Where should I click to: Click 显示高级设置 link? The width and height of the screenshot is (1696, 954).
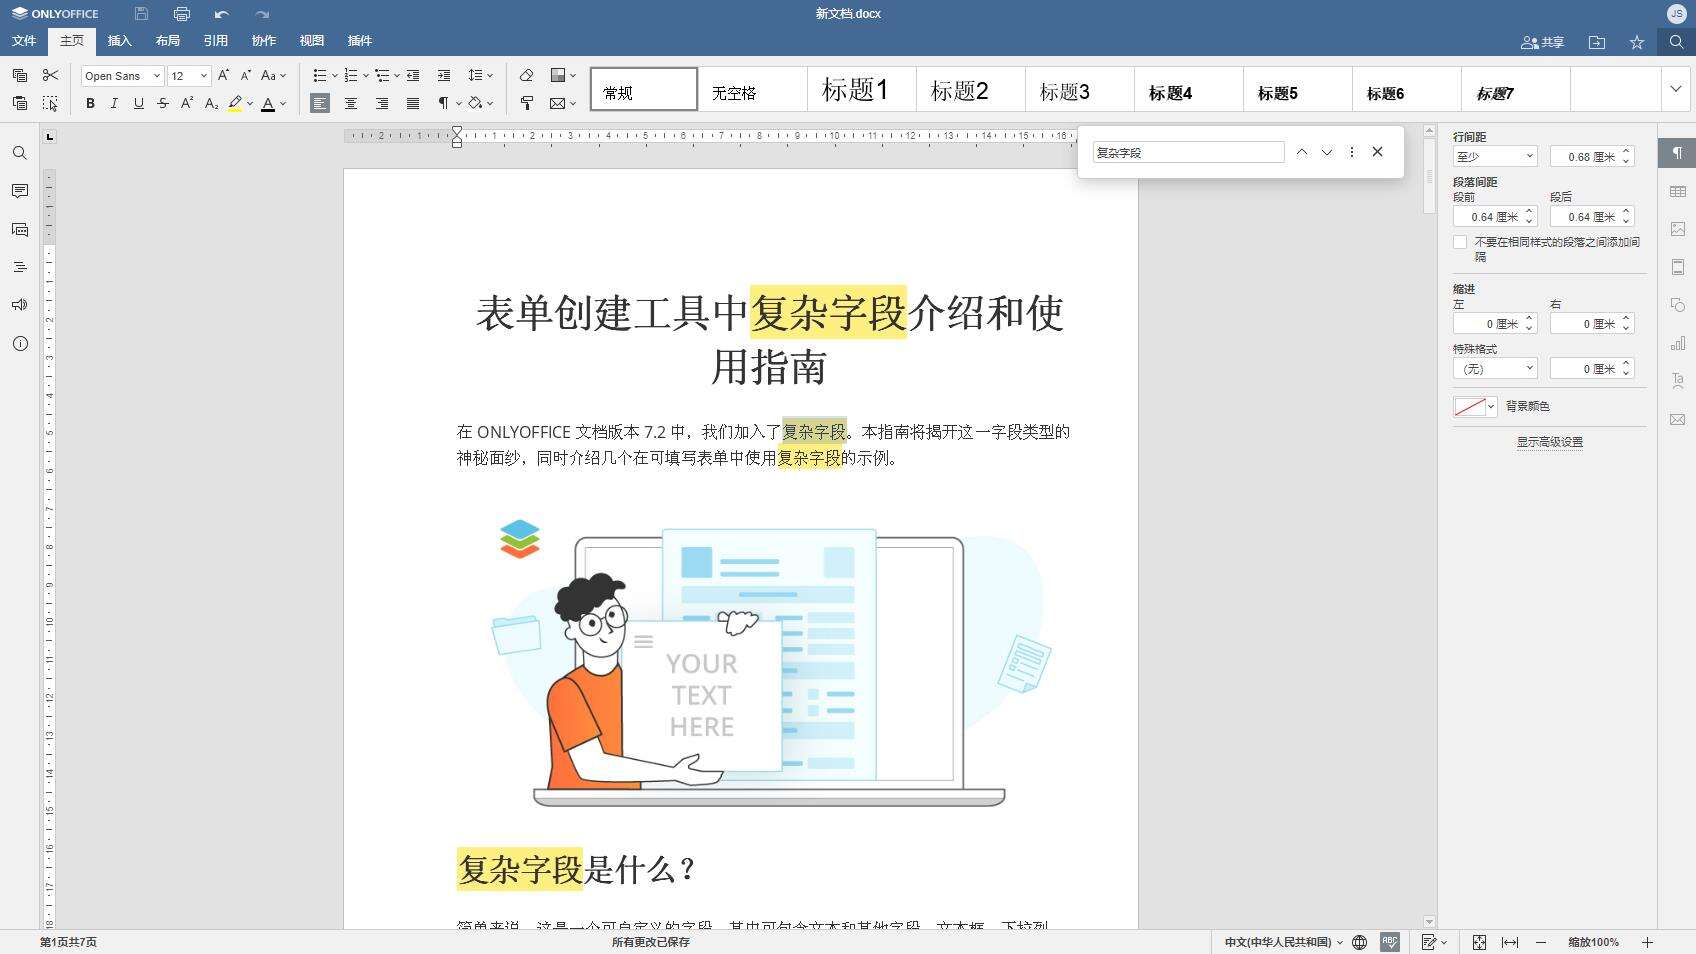coord(1549,442)
